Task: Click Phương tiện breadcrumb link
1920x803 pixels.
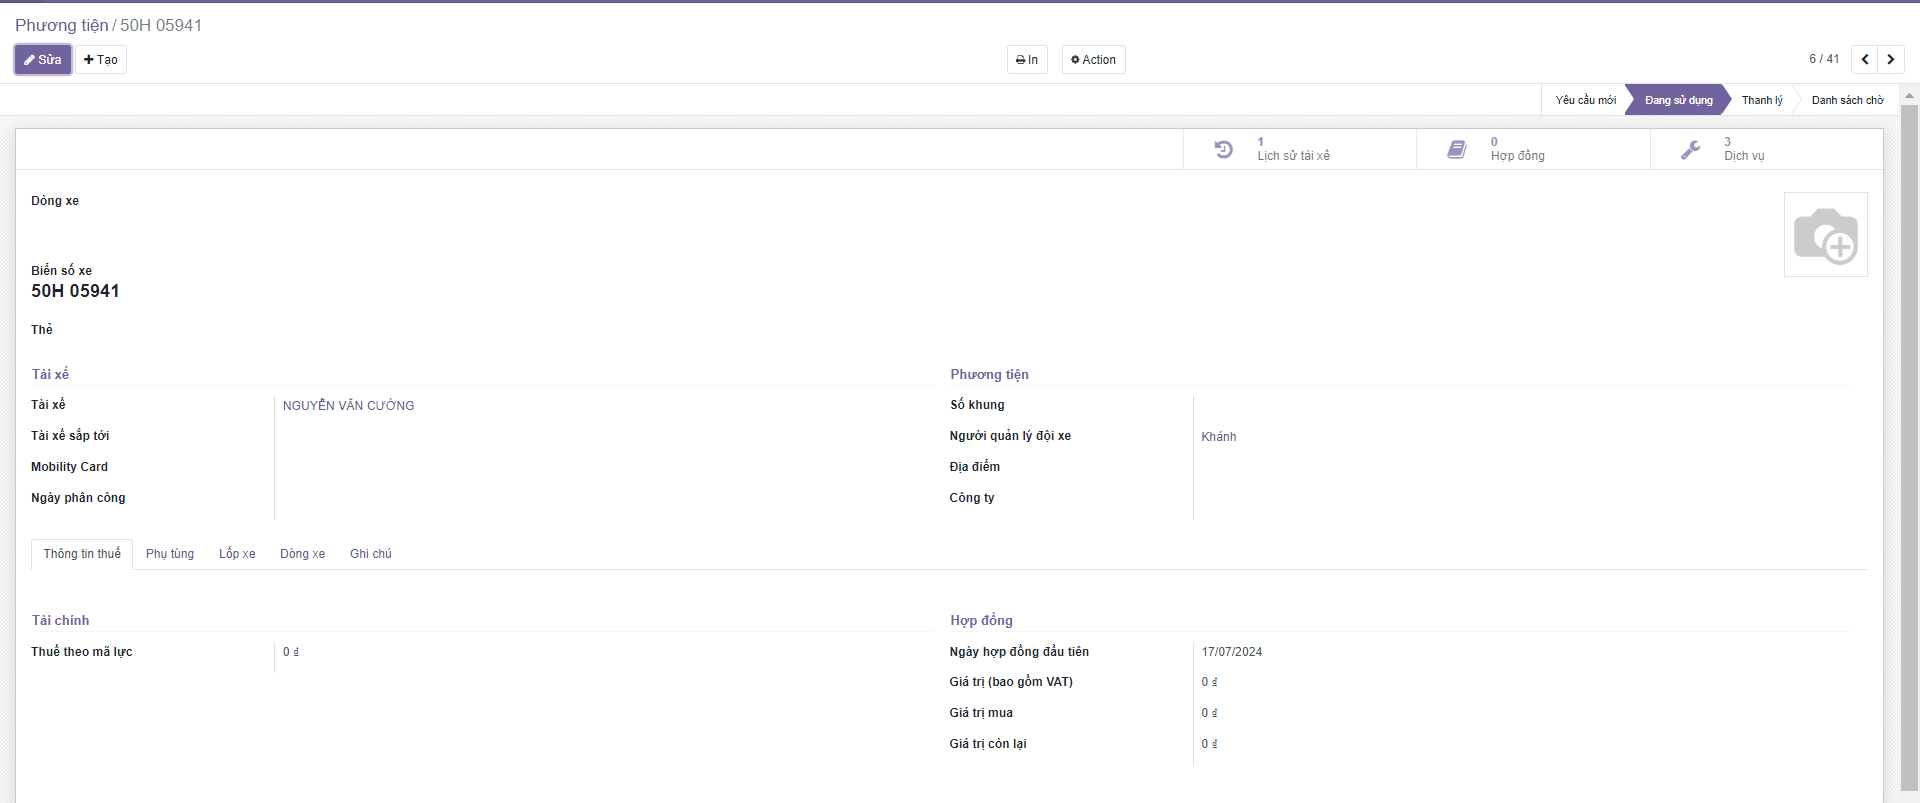Action: [61, 26]
